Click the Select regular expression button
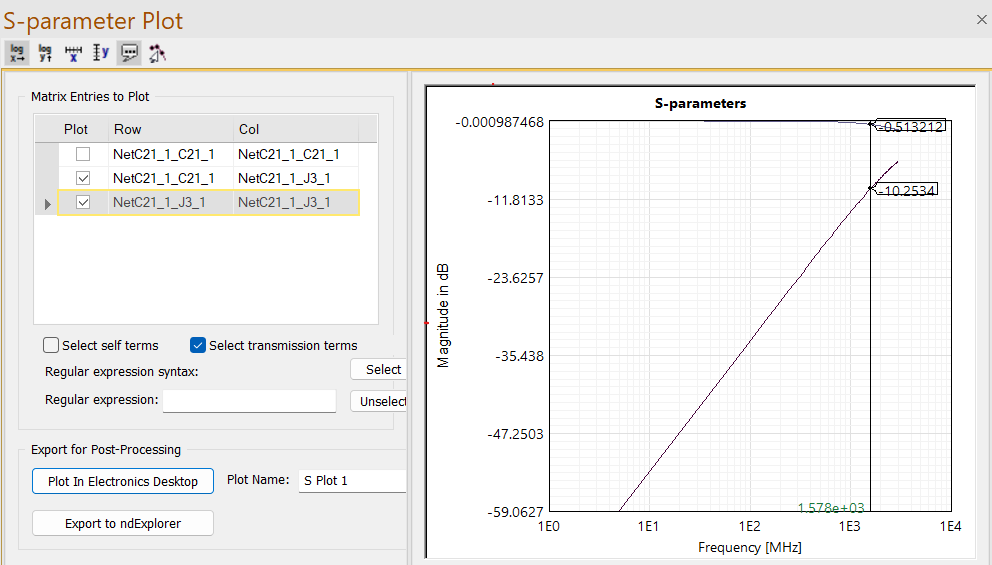 click(x=378, y=369)
